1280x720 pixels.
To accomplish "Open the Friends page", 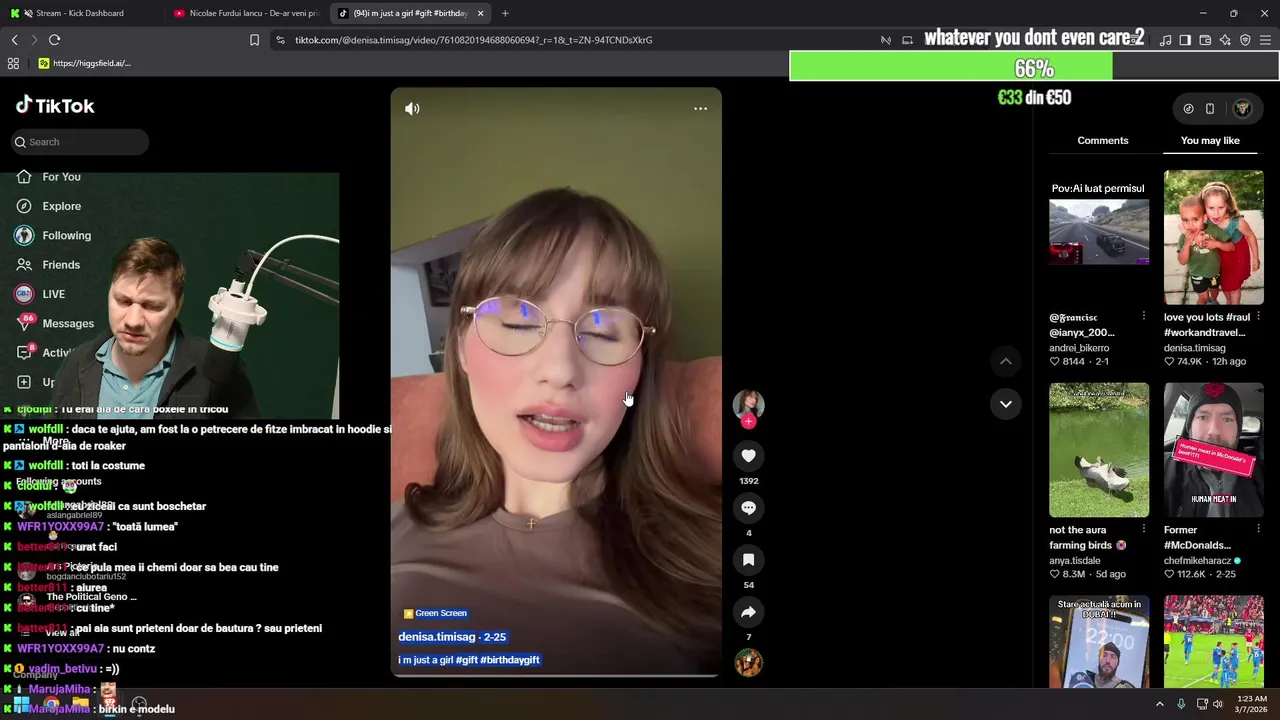I will coord(47,265).
